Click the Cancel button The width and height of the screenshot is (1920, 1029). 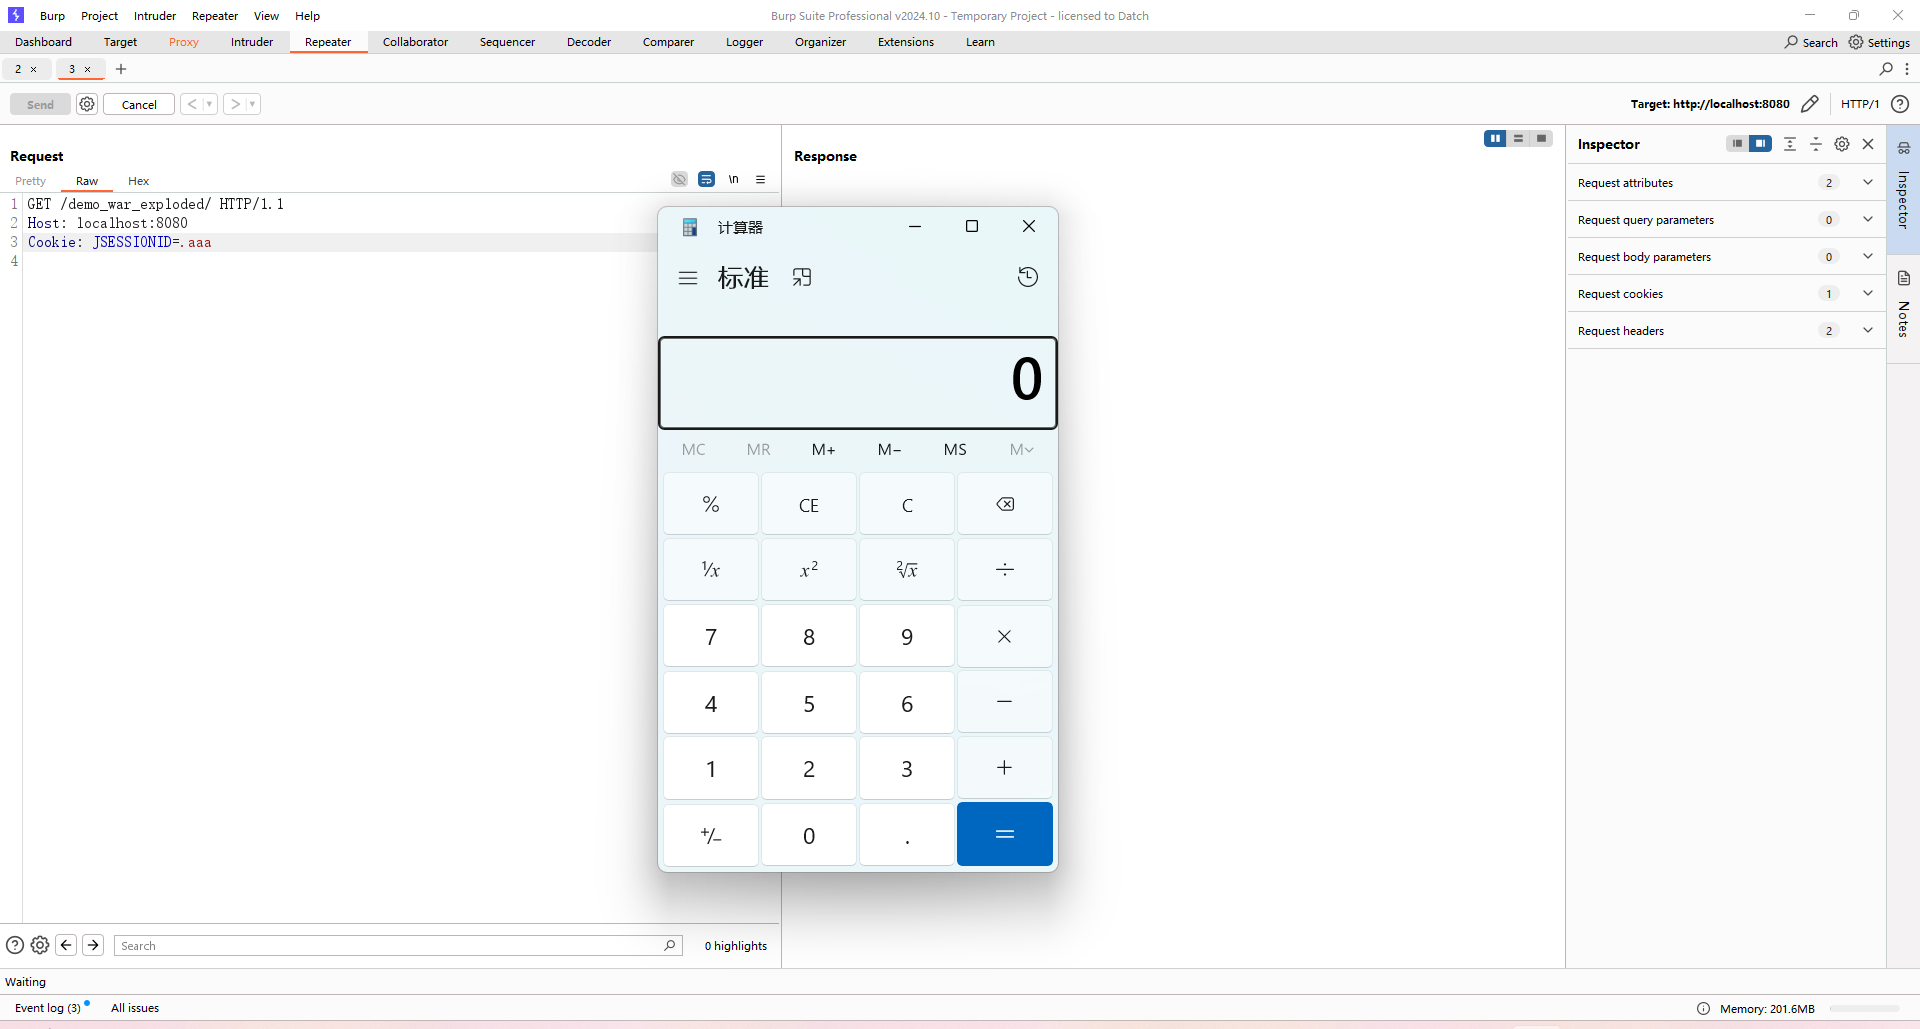(x=139, y=105)
